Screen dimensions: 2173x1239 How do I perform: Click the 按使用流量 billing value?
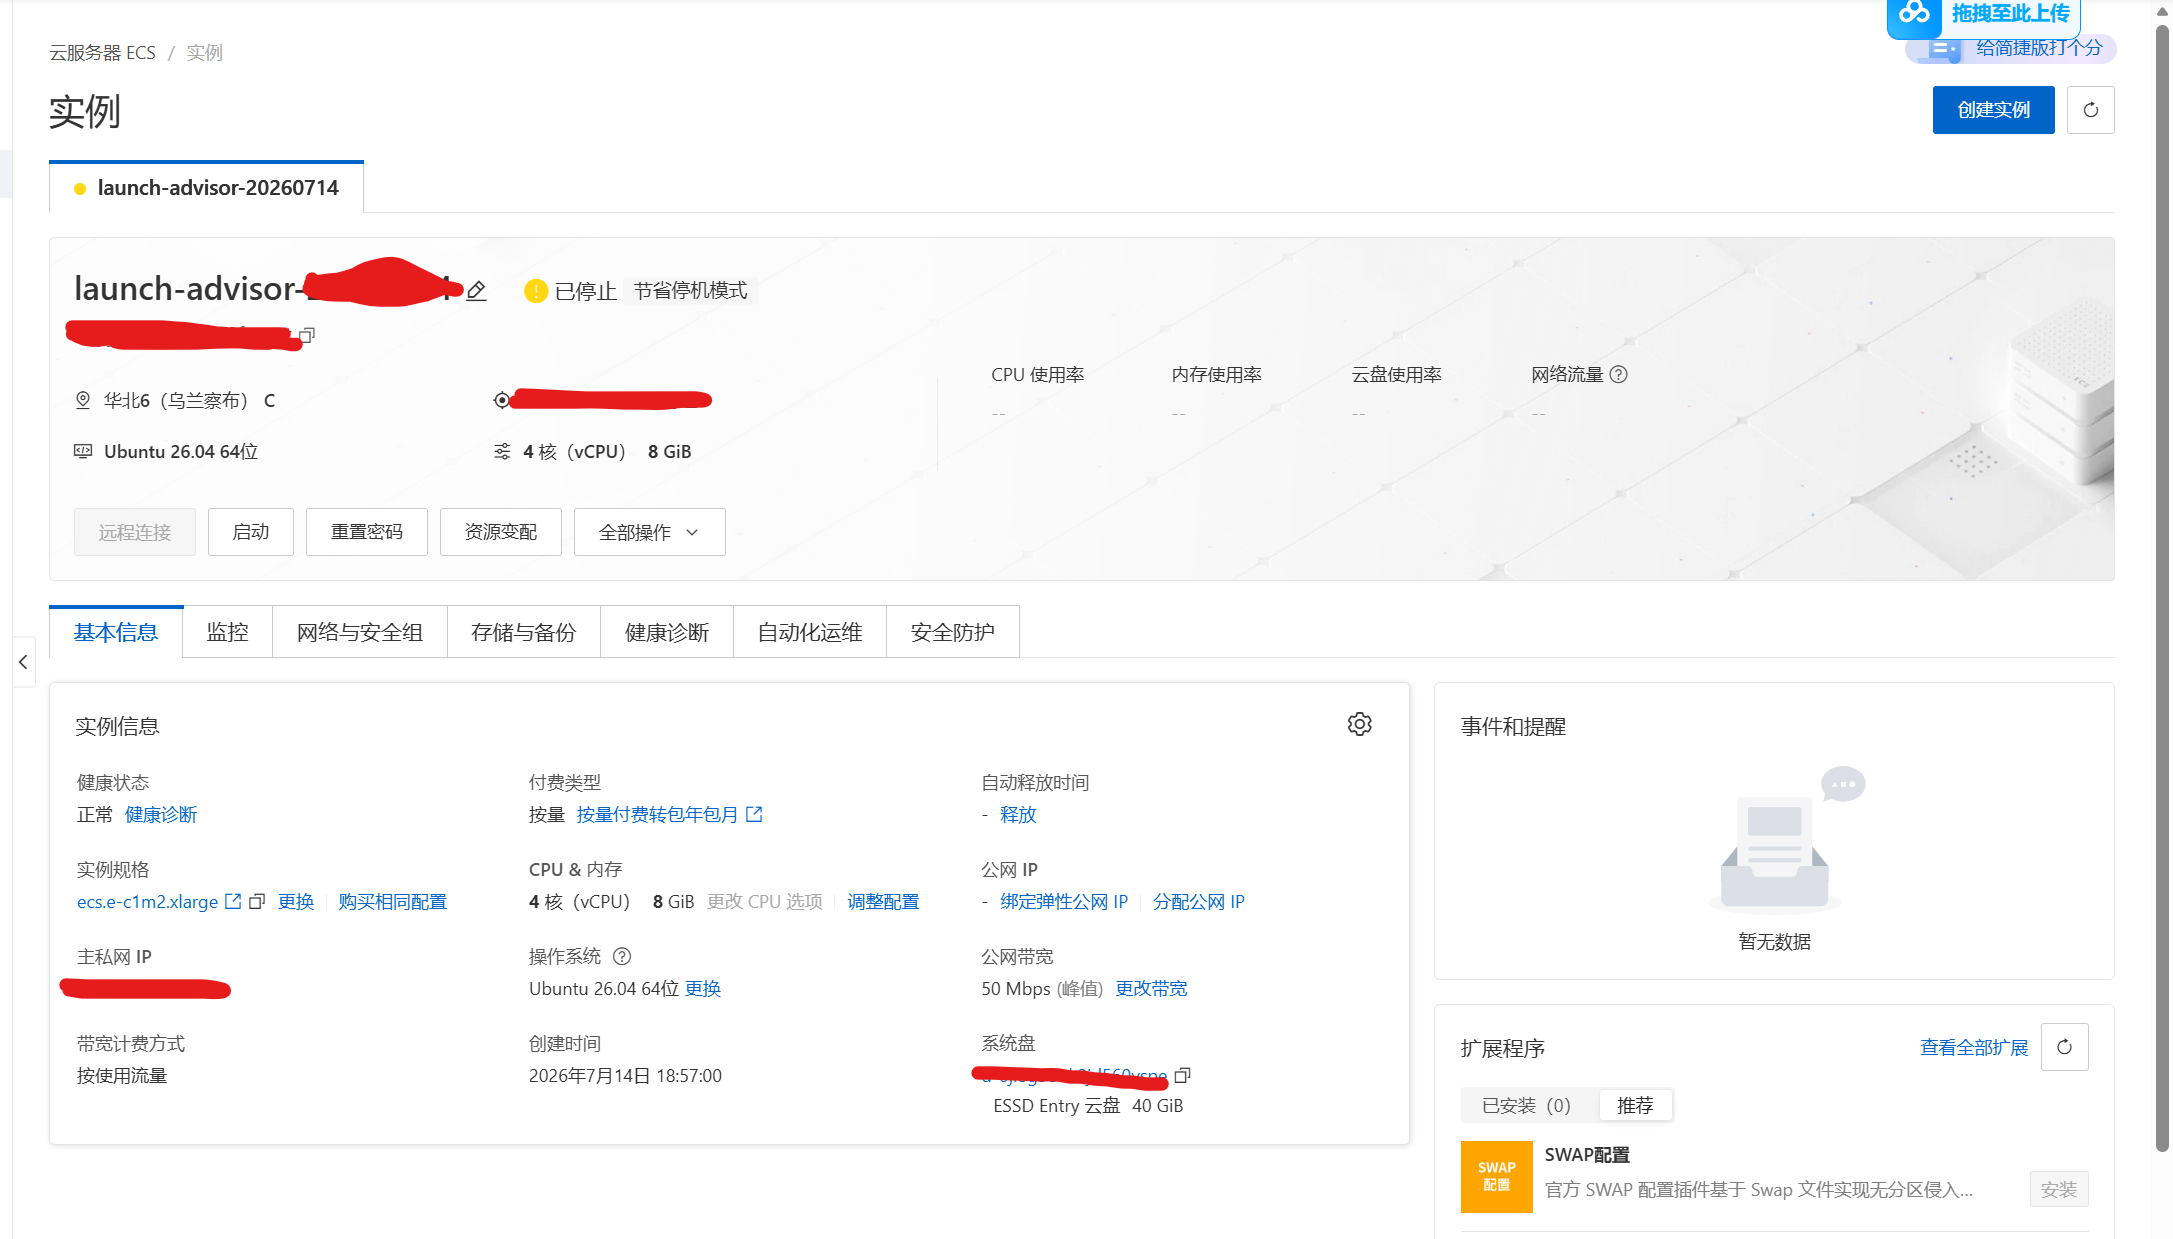pyautogui.click(x=122, y=1075)
